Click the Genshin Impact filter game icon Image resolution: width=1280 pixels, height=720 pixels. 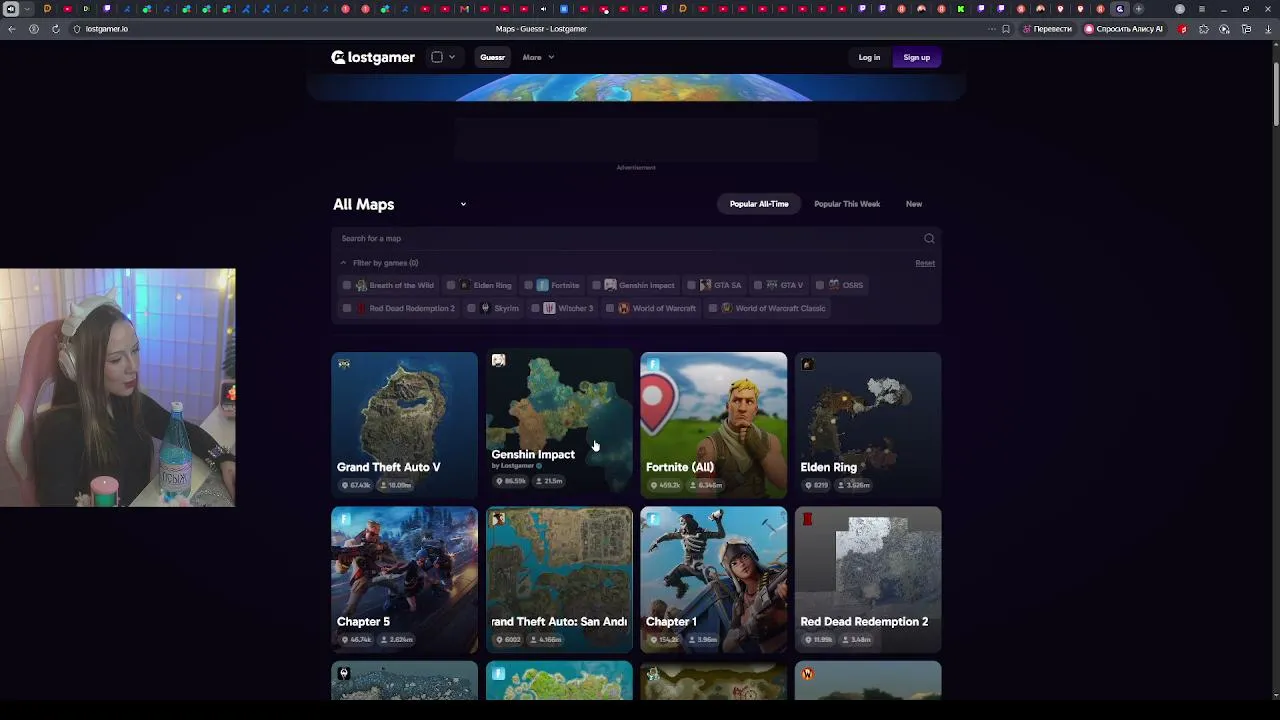tap(610, 285)
